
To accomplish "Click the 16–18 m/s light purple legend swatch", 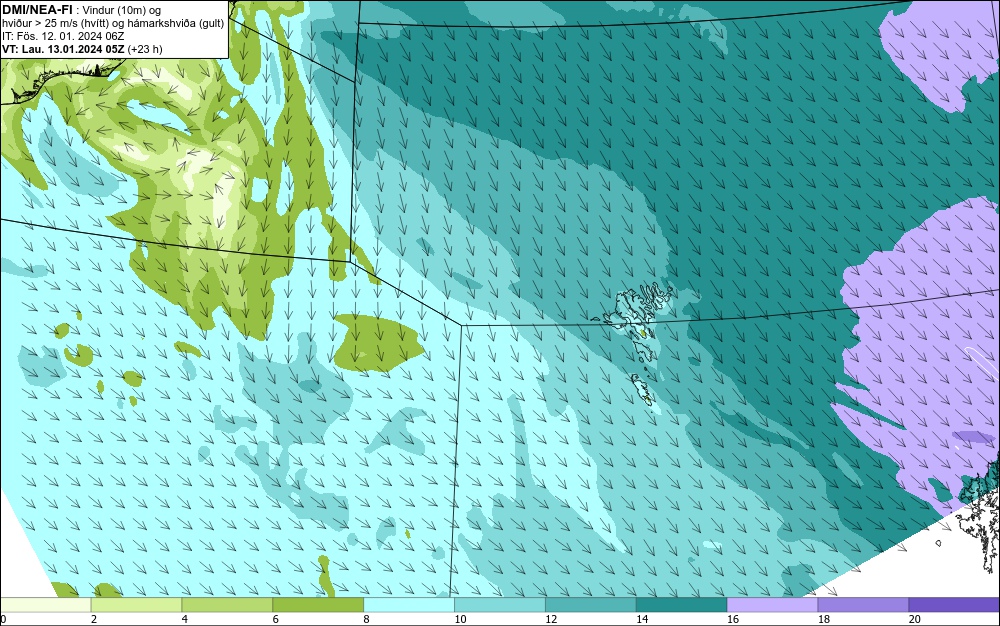I will pyautogui.click(x=772, y=604).
